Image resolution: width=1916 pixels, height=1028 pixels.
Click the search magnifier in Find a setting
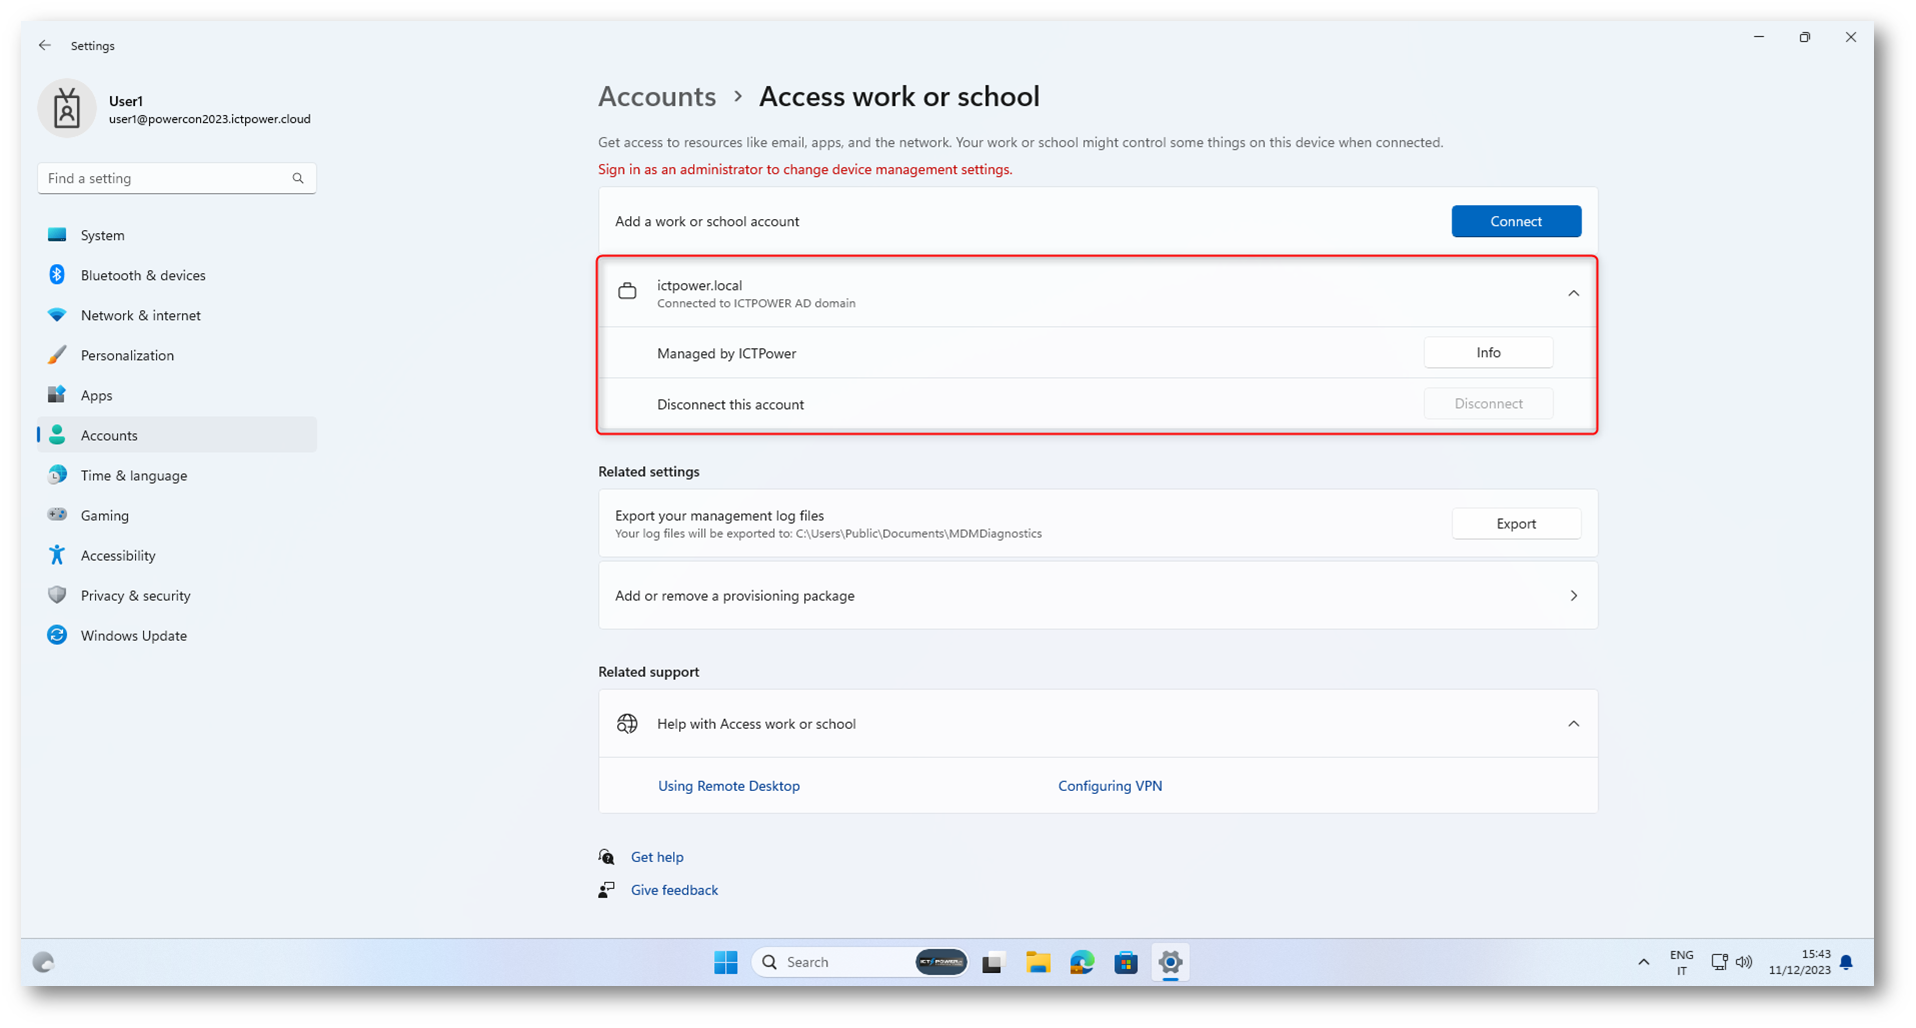click(298, 178)
